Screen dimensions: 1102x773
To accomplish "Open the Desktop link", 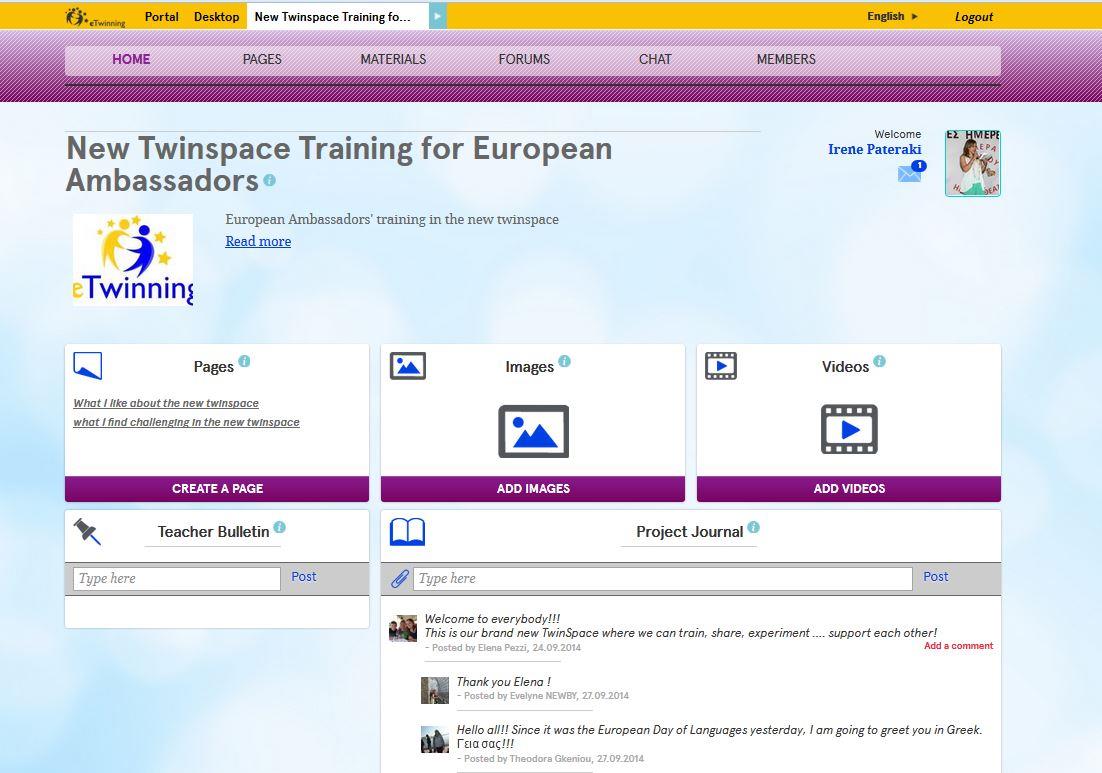I will 216,16.
